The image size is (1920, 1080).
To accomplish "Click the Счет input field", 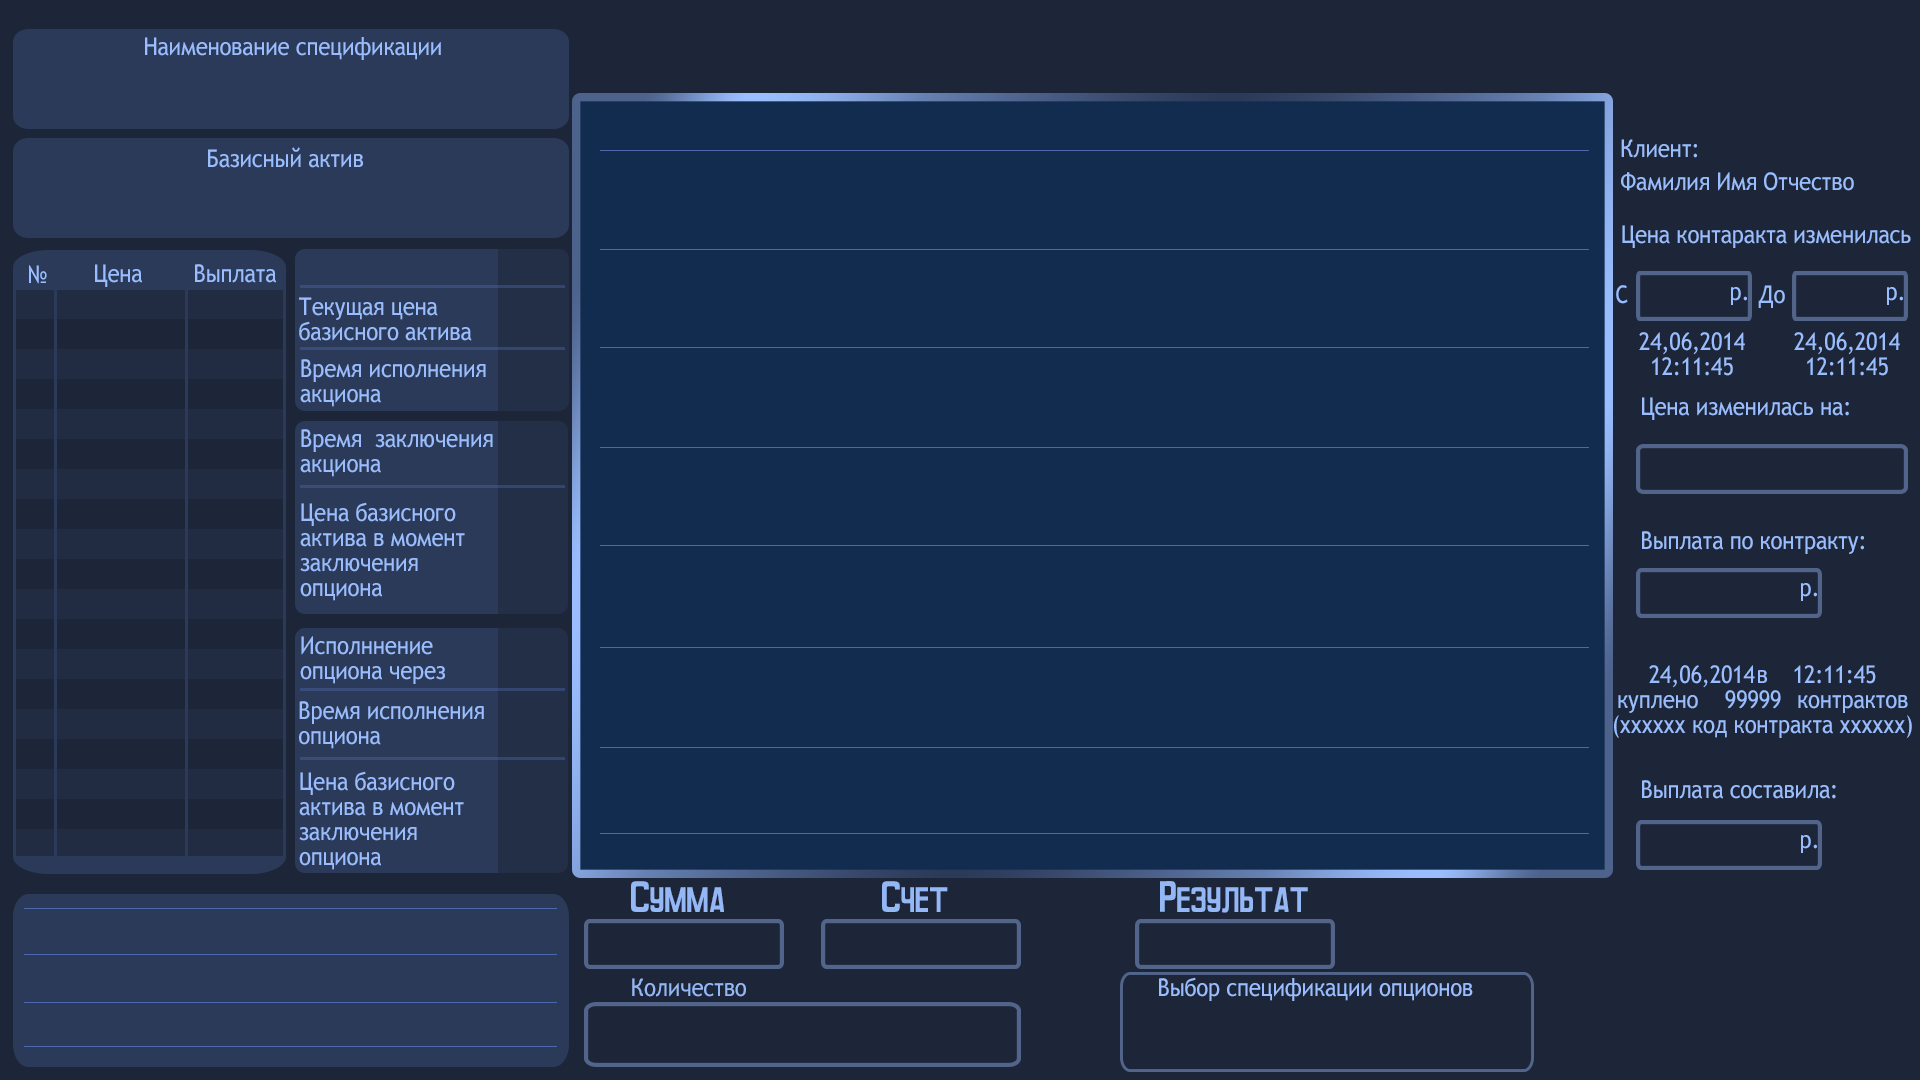I will pos(920,944).
